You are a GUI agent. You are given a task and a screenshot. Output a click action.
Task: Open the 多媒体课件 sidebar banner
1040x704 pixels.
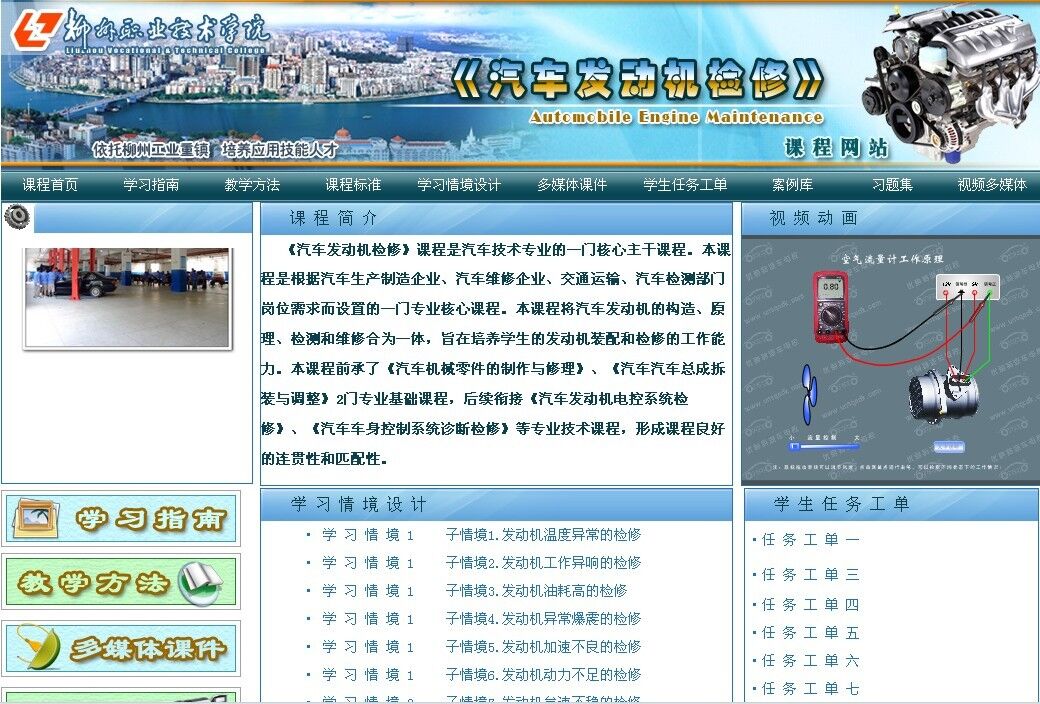(x=121, y=648)
